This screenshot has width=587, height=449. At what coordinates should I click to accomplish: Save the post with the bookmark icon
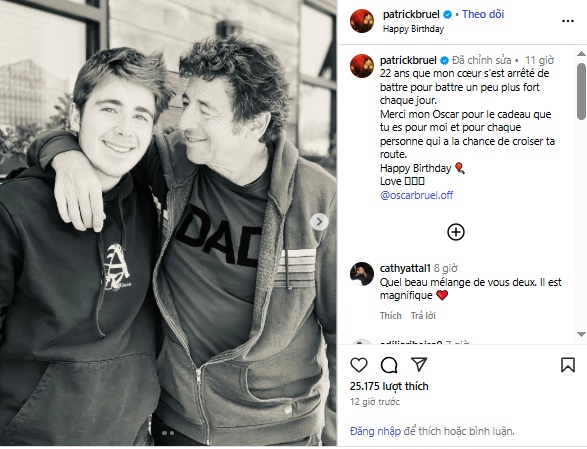click(x=568, y=365)
